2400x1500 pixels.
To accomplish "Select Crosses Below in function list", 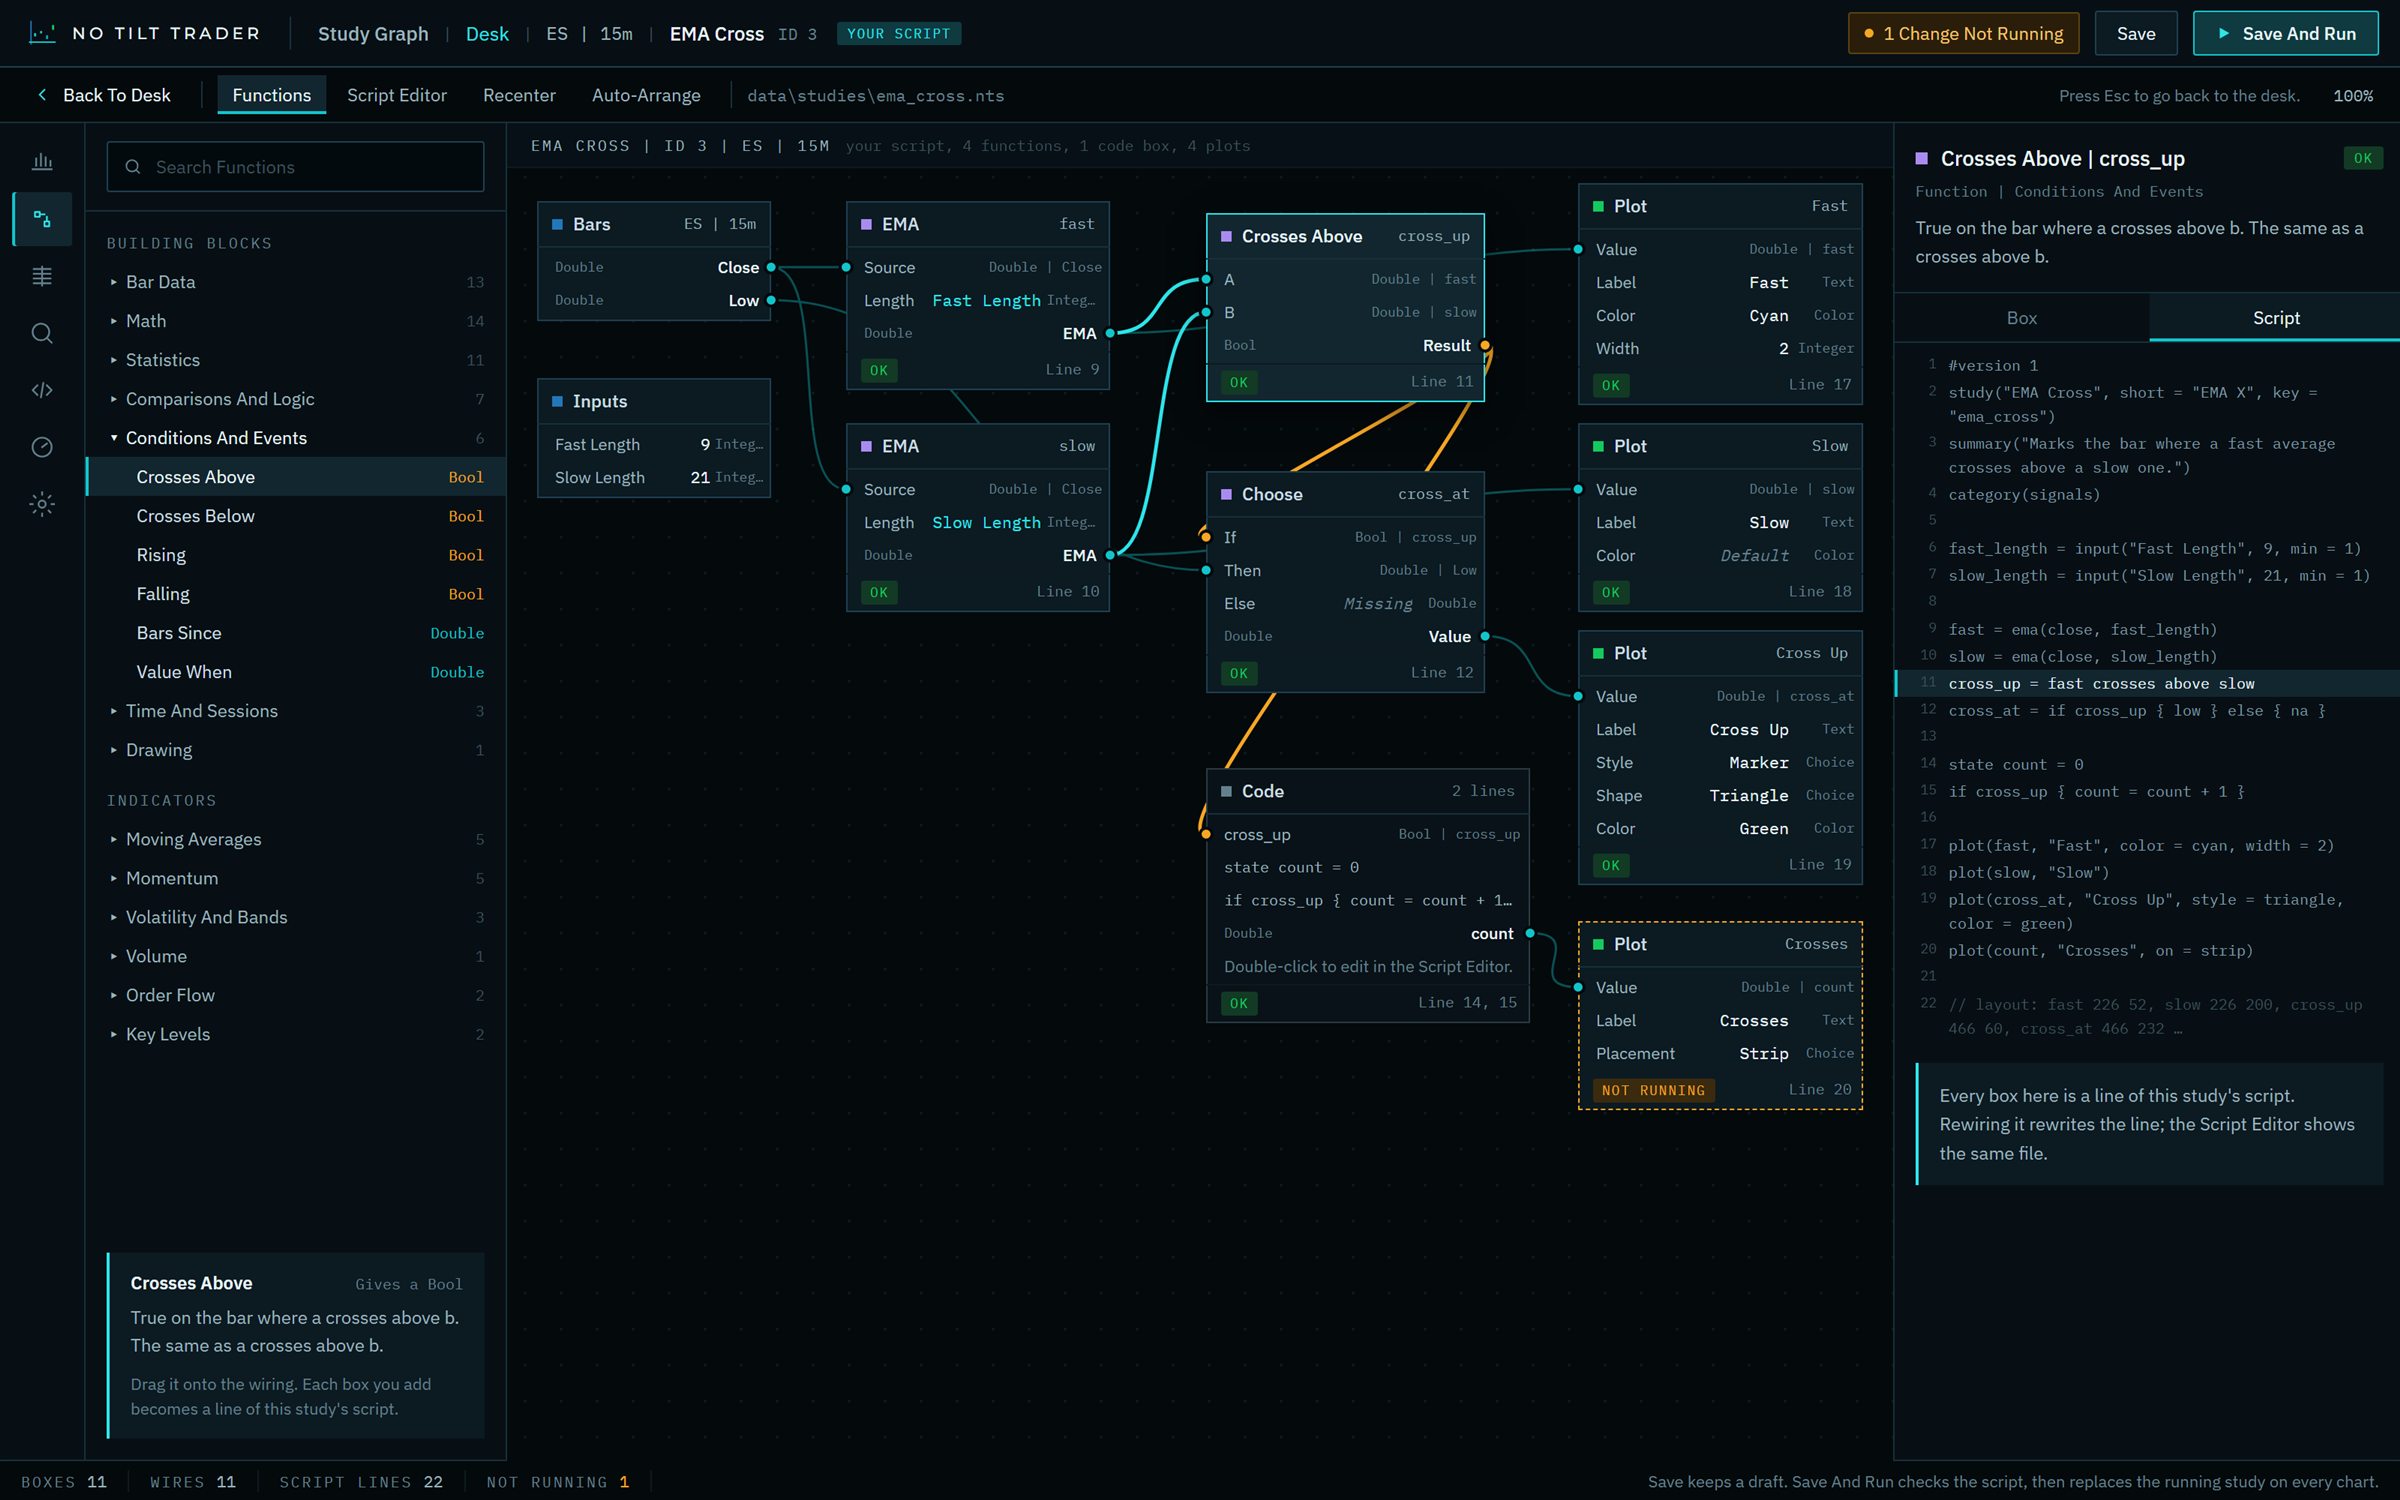I will (295, 516).
